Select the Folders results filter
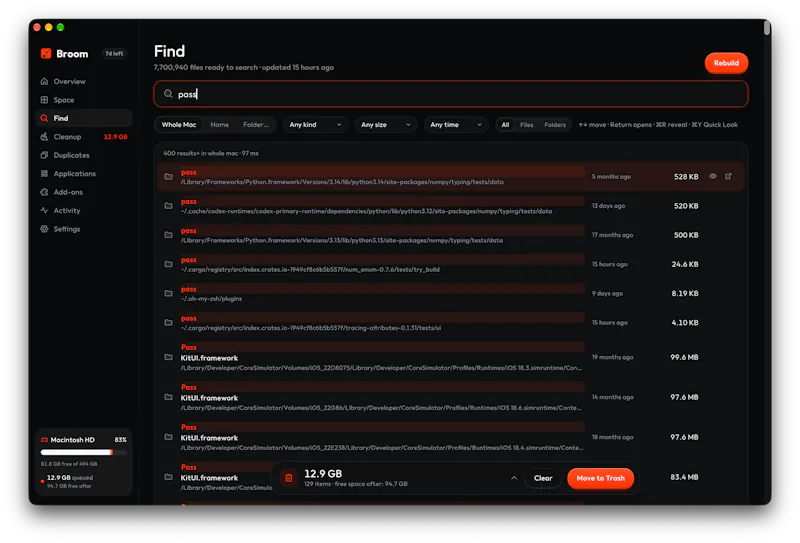 coord(555,125)
